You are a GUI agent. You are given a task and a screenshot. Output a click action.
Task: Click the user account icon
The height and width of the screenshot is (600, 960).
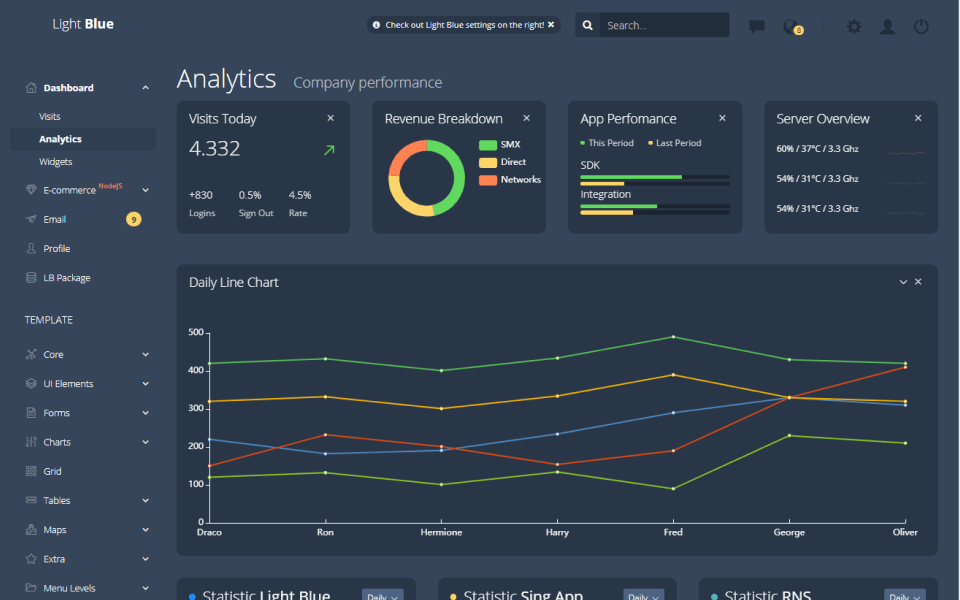(x=887, y=27)
